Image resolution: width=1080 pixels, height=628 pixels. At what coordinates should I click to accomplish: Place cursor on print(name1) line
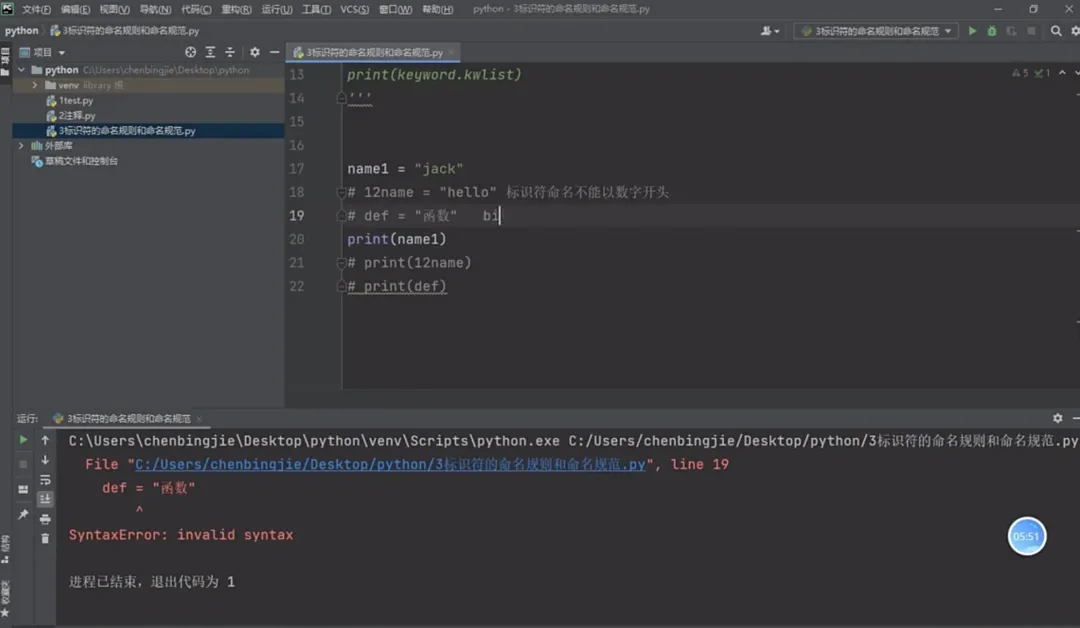397,239
